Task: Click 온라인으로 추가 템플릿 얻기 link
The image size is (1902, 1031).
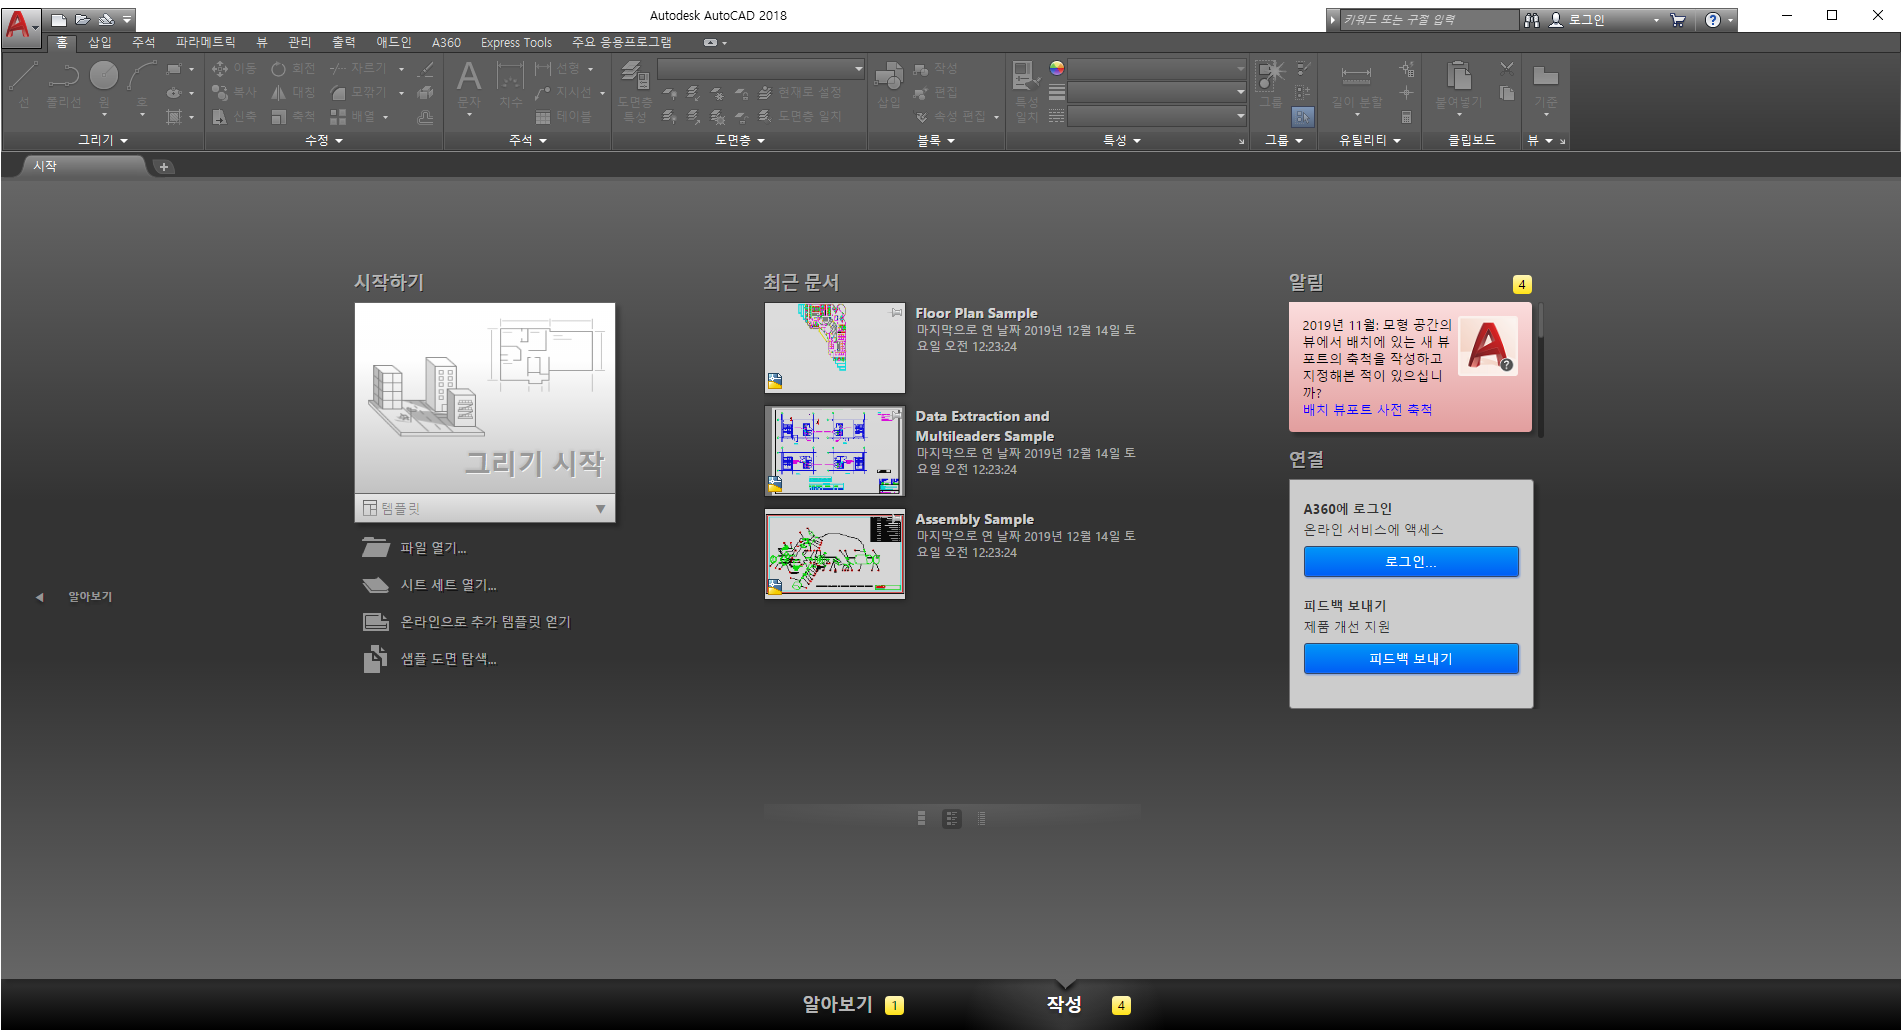Action: pyautogui.click(x=466, y=622)
